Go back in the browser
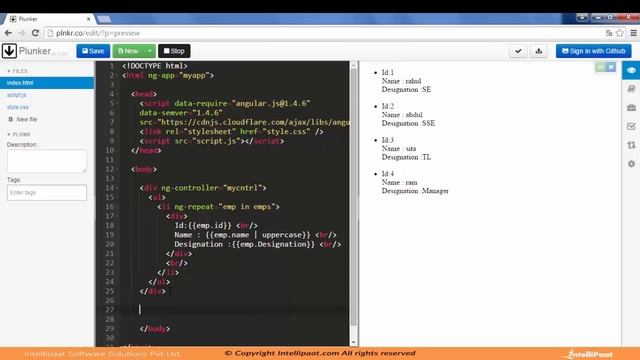640x360 pixels. 8,33
